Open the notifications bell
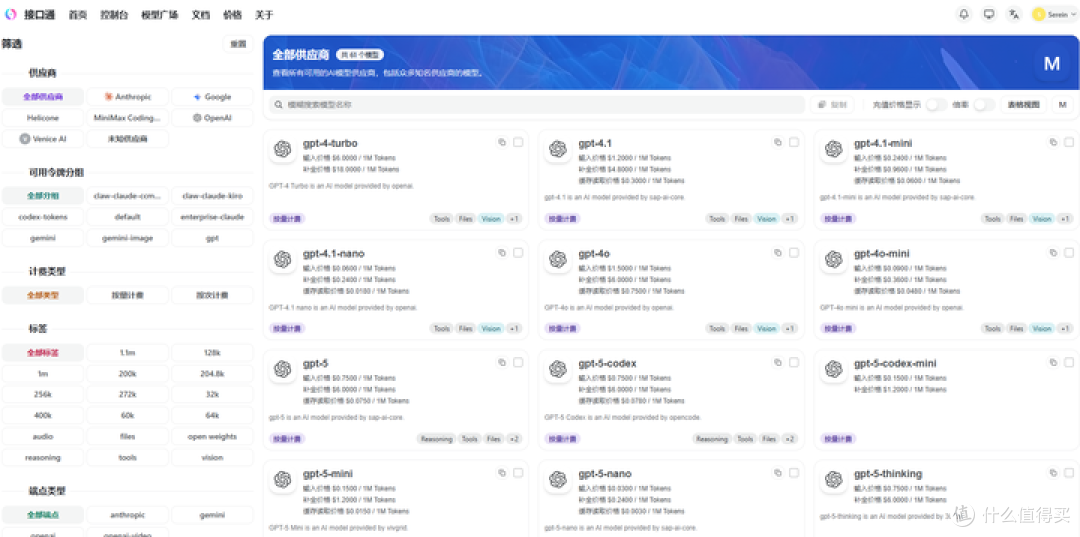 (964, 14)
